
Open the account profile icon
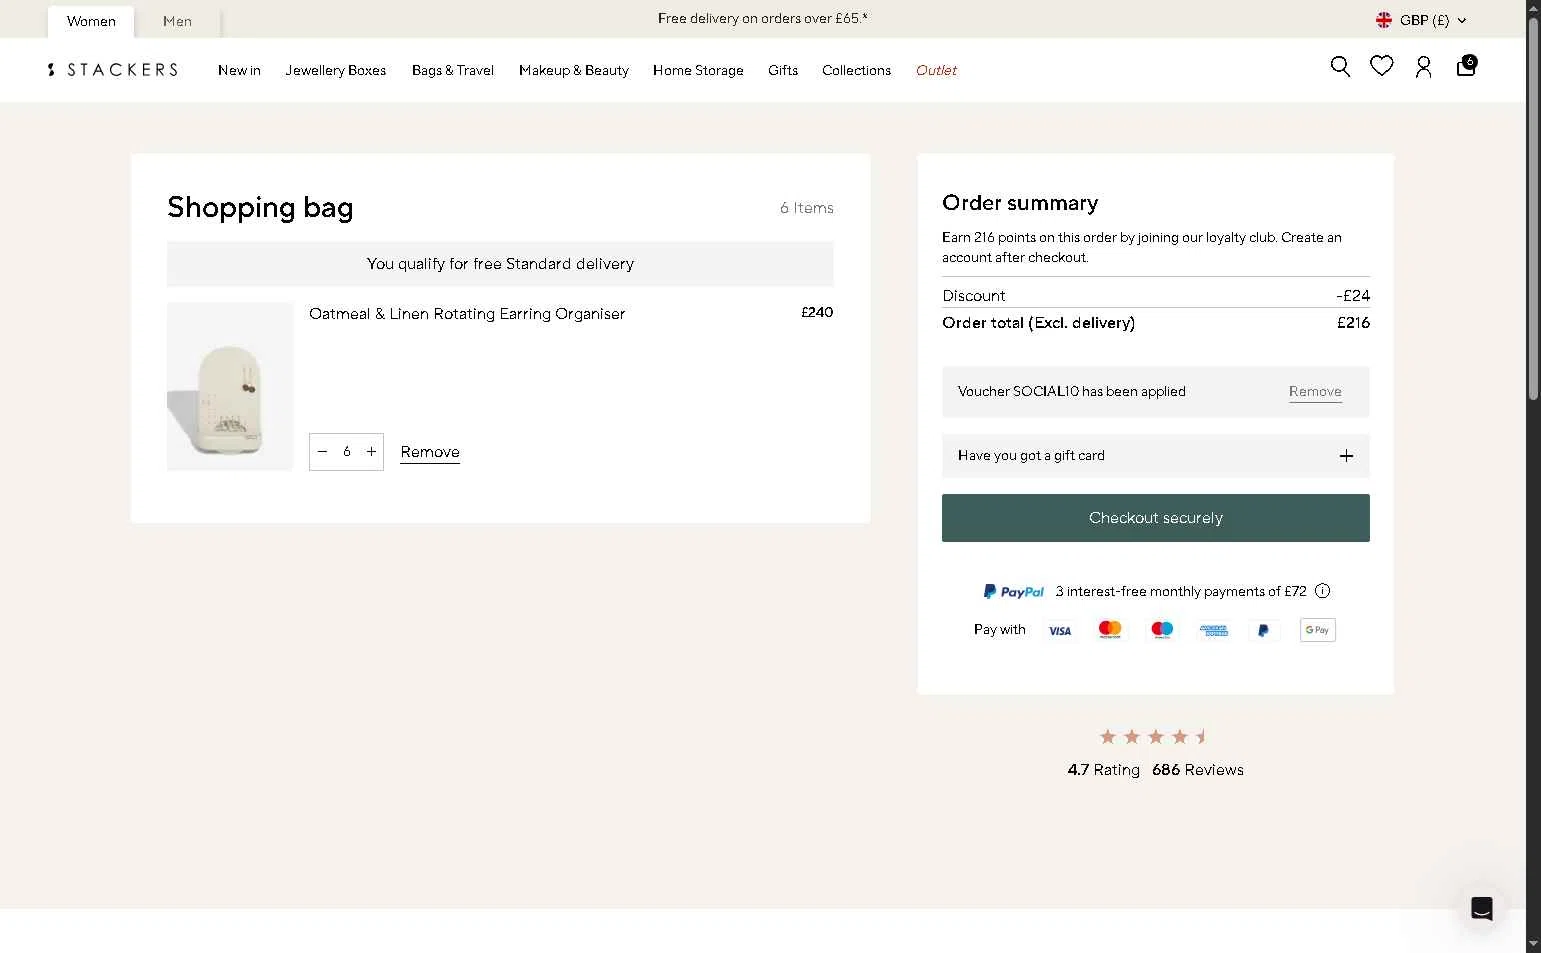1423,67
